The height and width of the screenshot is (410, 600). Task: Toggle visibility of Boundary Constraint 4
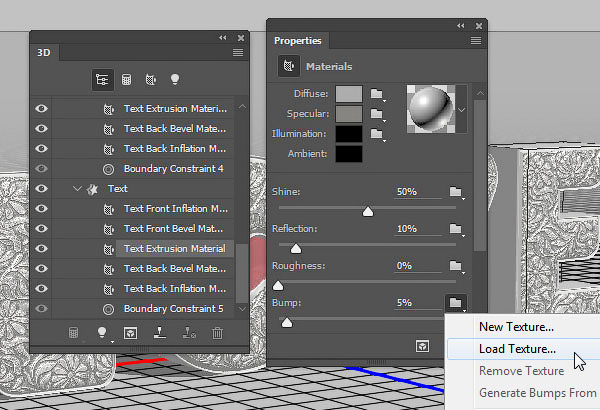click(41, 168)
